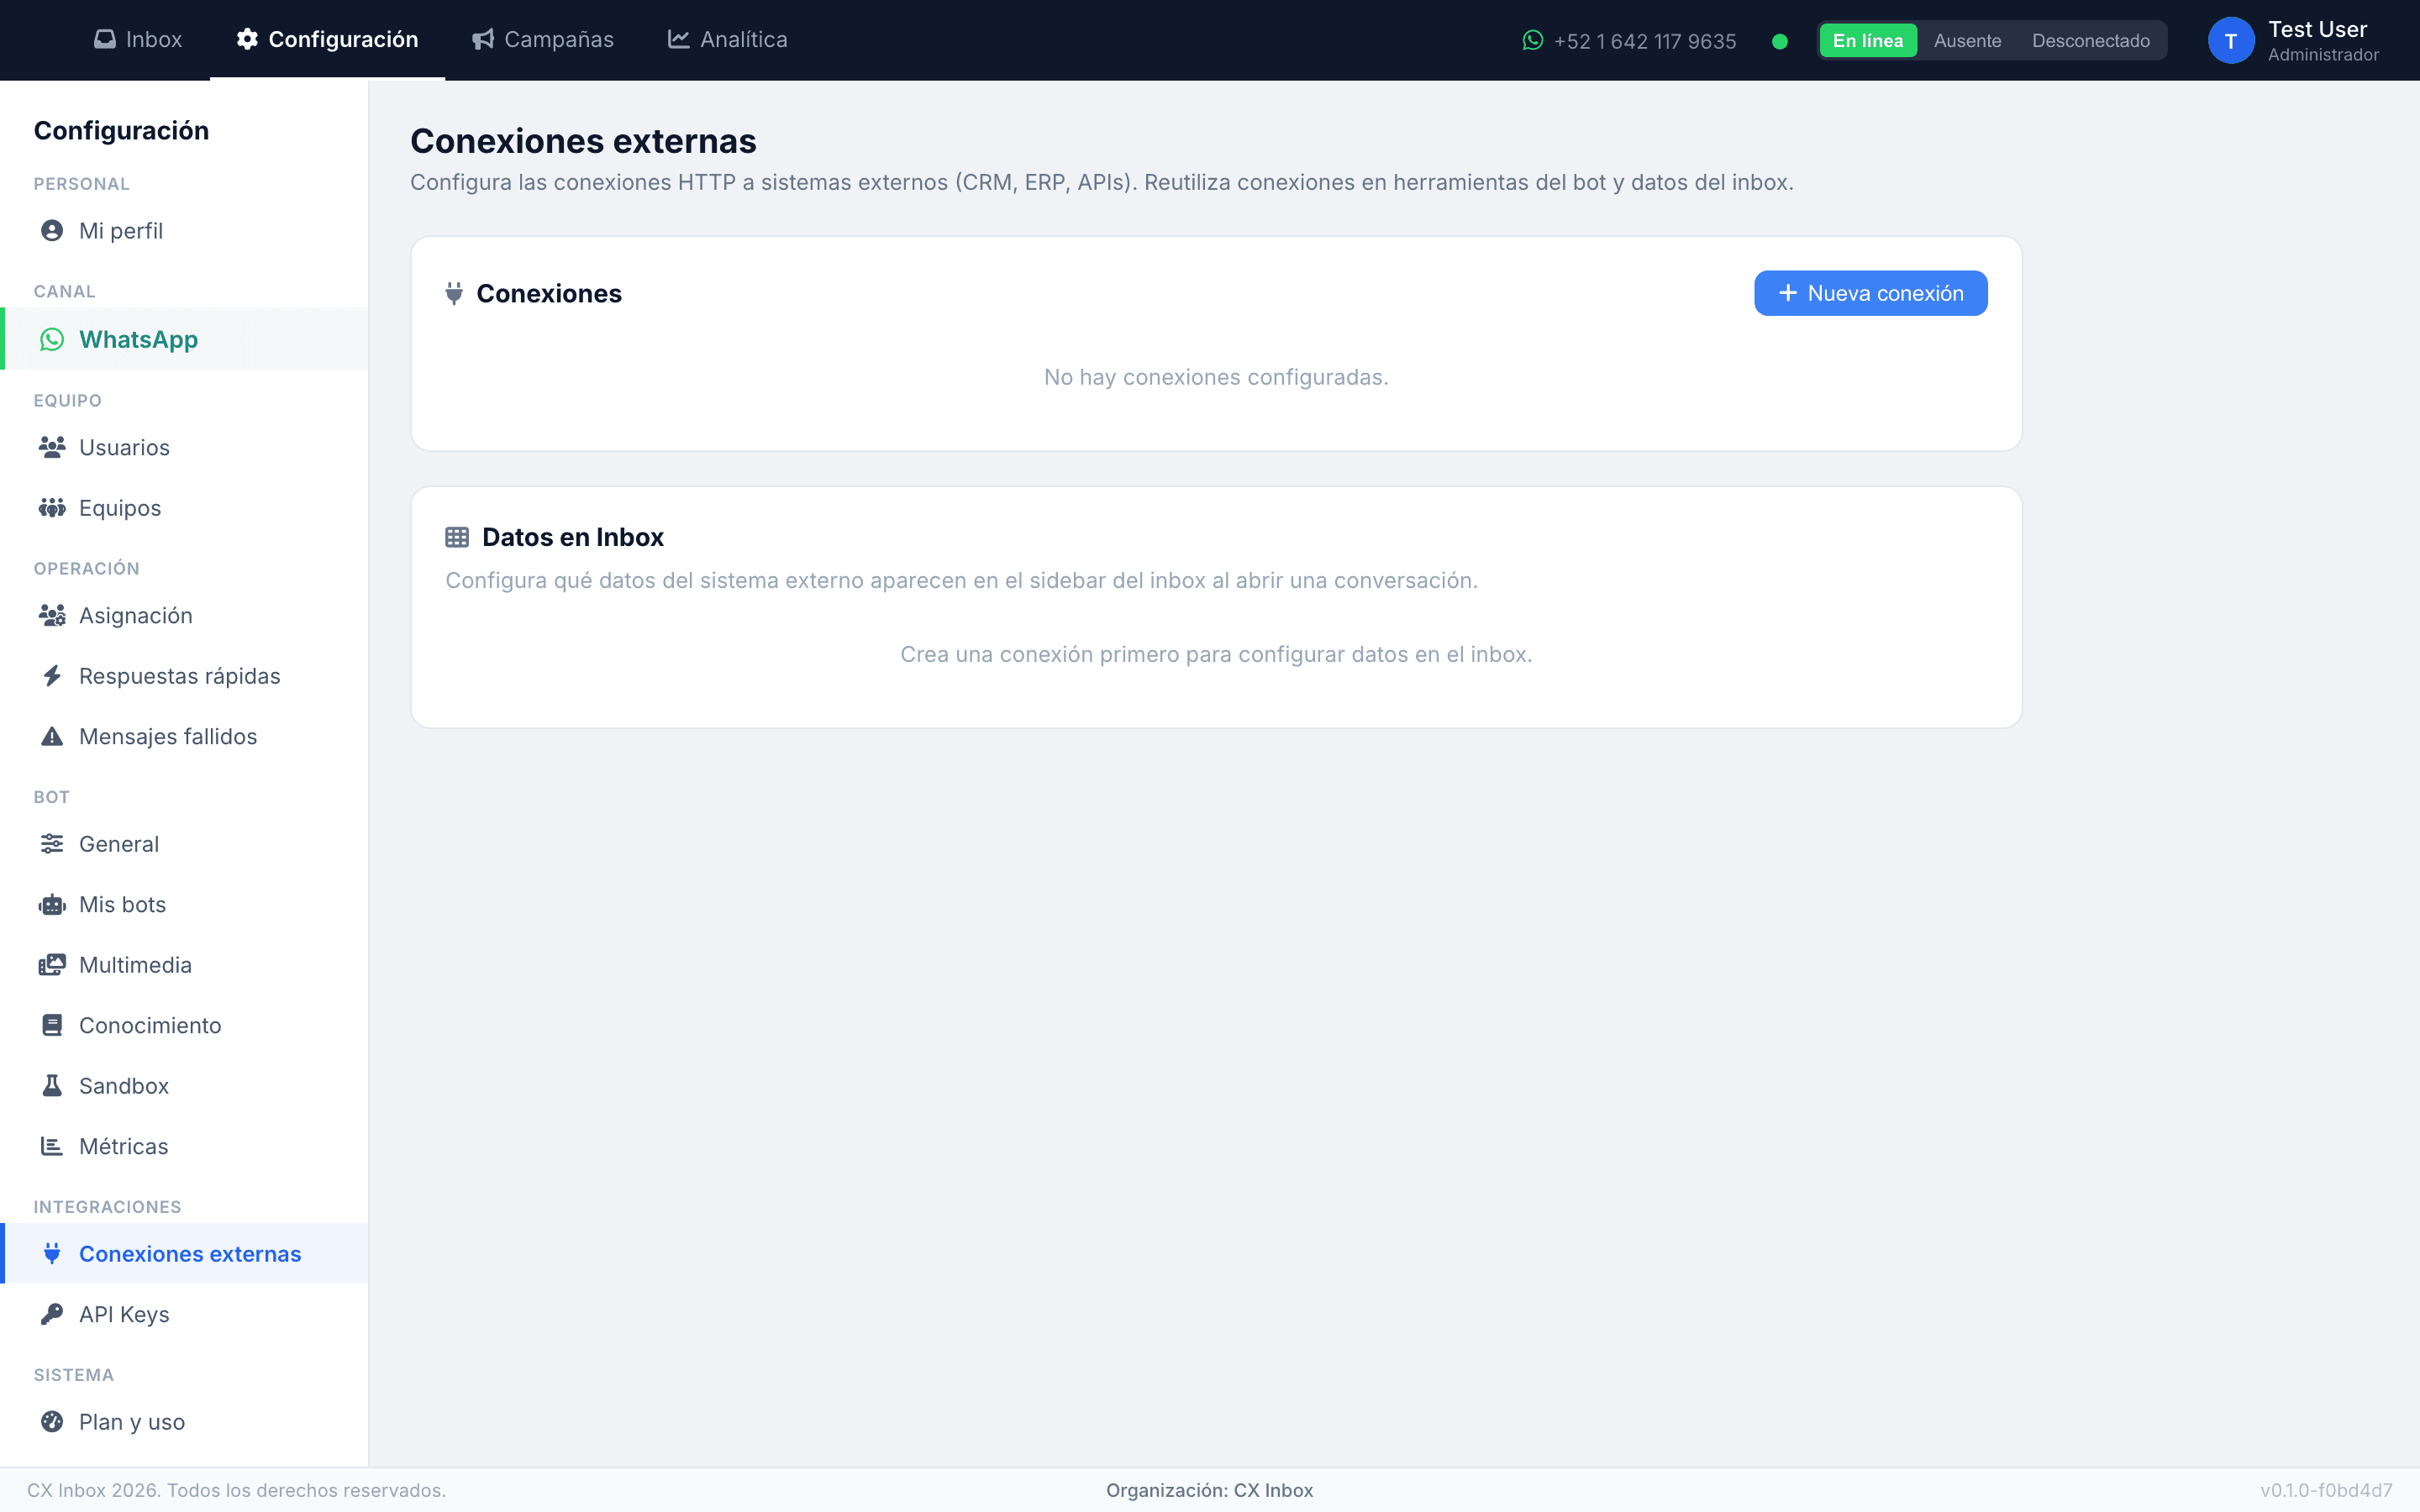Set status to Desconectado
The height and width of the screenshot is (1512, 2420).
[2091, 41]
